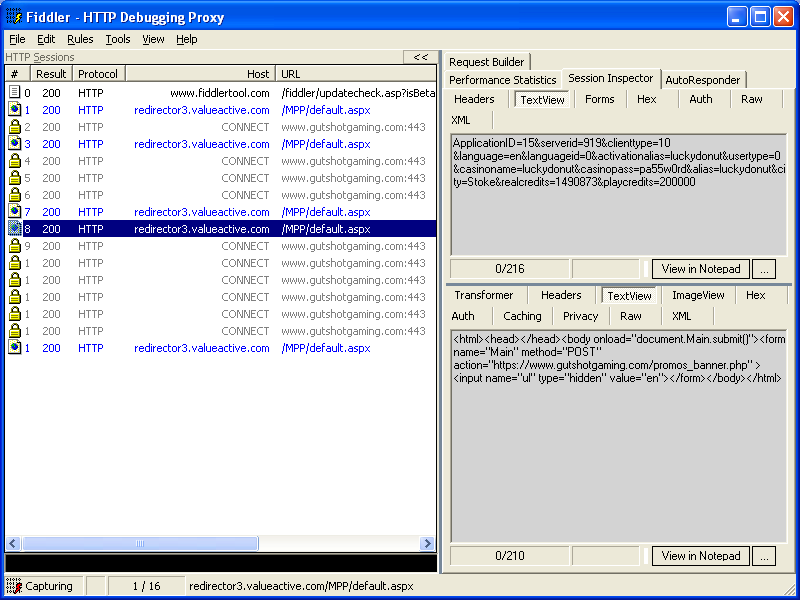Select the request TextView tab
This screenshot has width=800, height=600.
tap(542, 99)
